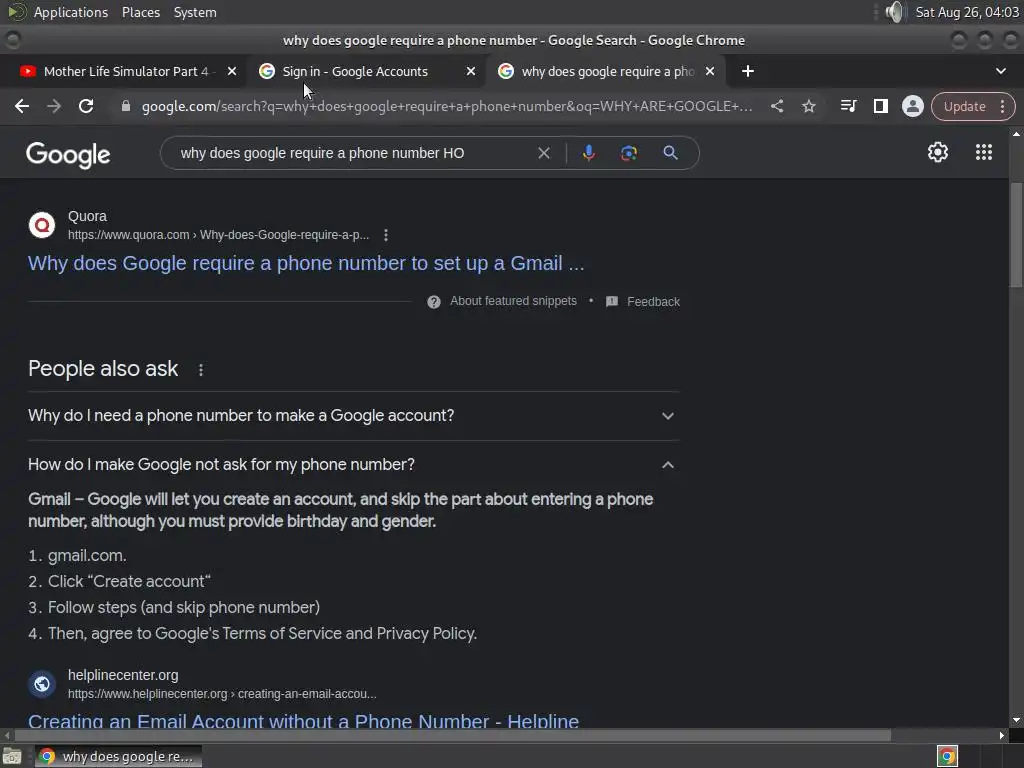
Task: Open the clock date display
Action: point(967,12)
